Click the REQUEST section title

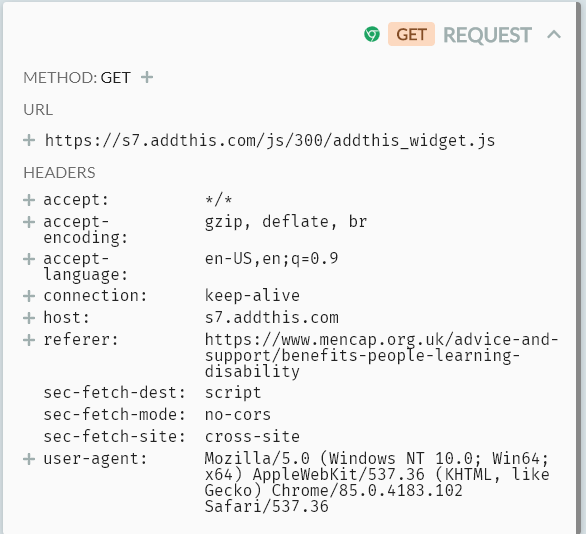(x=487, y=35)
